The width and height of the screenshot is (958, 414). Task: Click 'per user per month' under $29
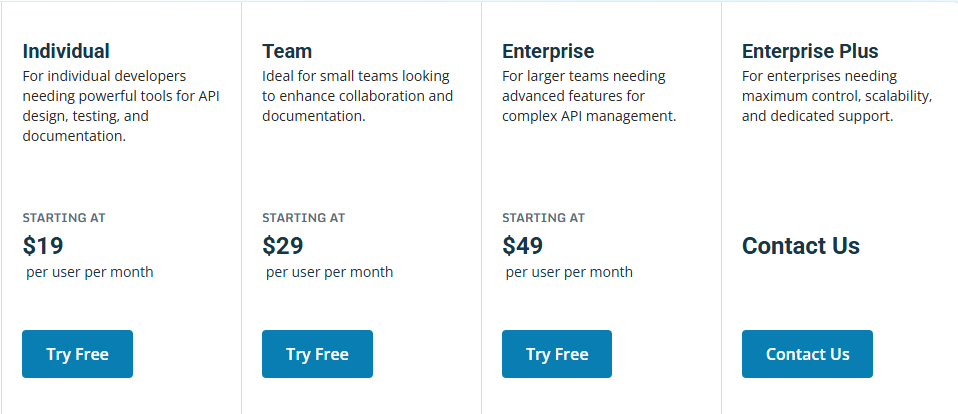click(329, 272)
